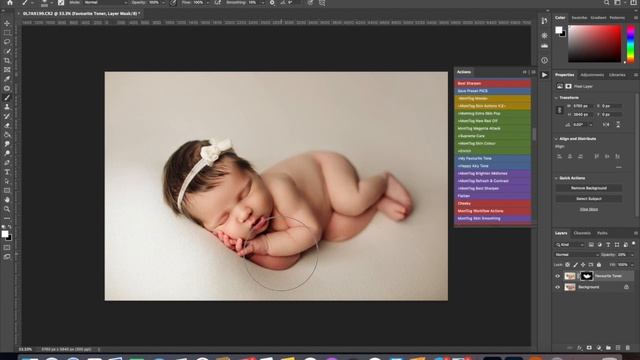640x360 pixels.
Task: Open the brush Mode dropdown
Action: (105, 2)
